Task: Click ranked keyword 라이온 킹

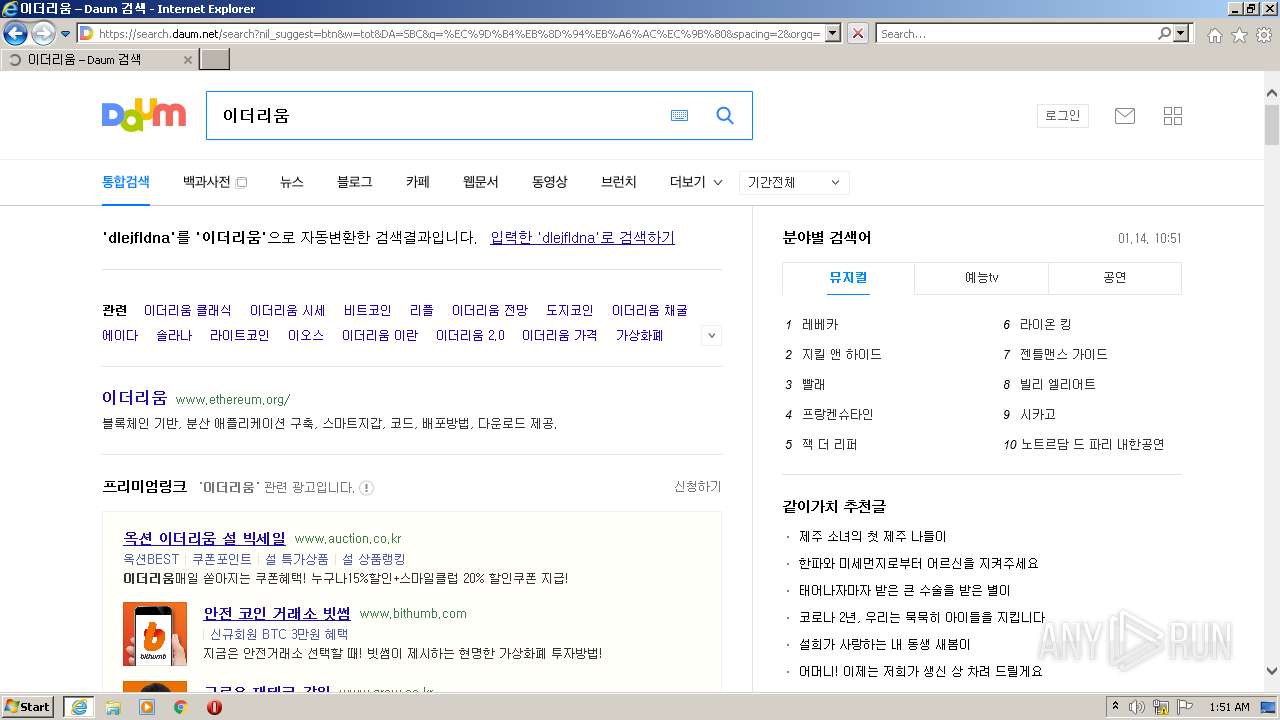Action: pos(1045,325)
